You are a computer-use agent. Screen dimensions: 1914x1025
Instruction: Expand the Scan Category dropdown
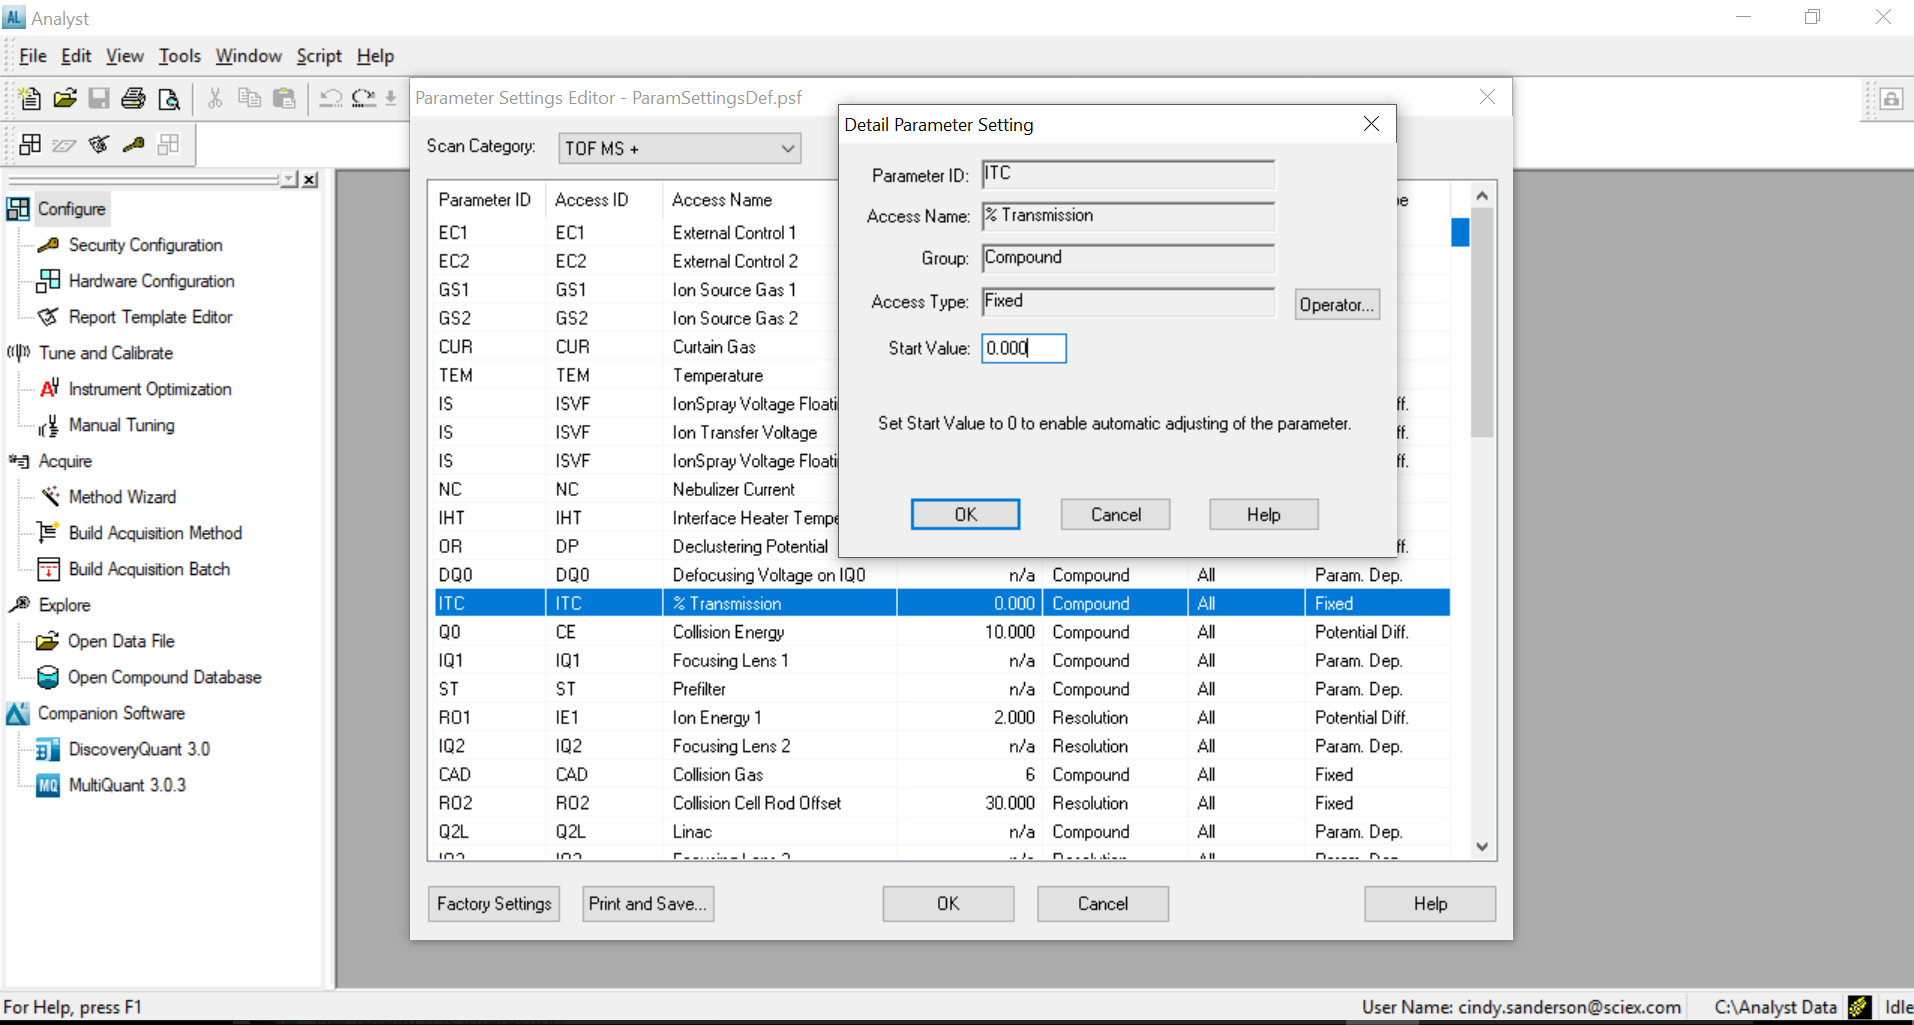[x=787, y=148]
